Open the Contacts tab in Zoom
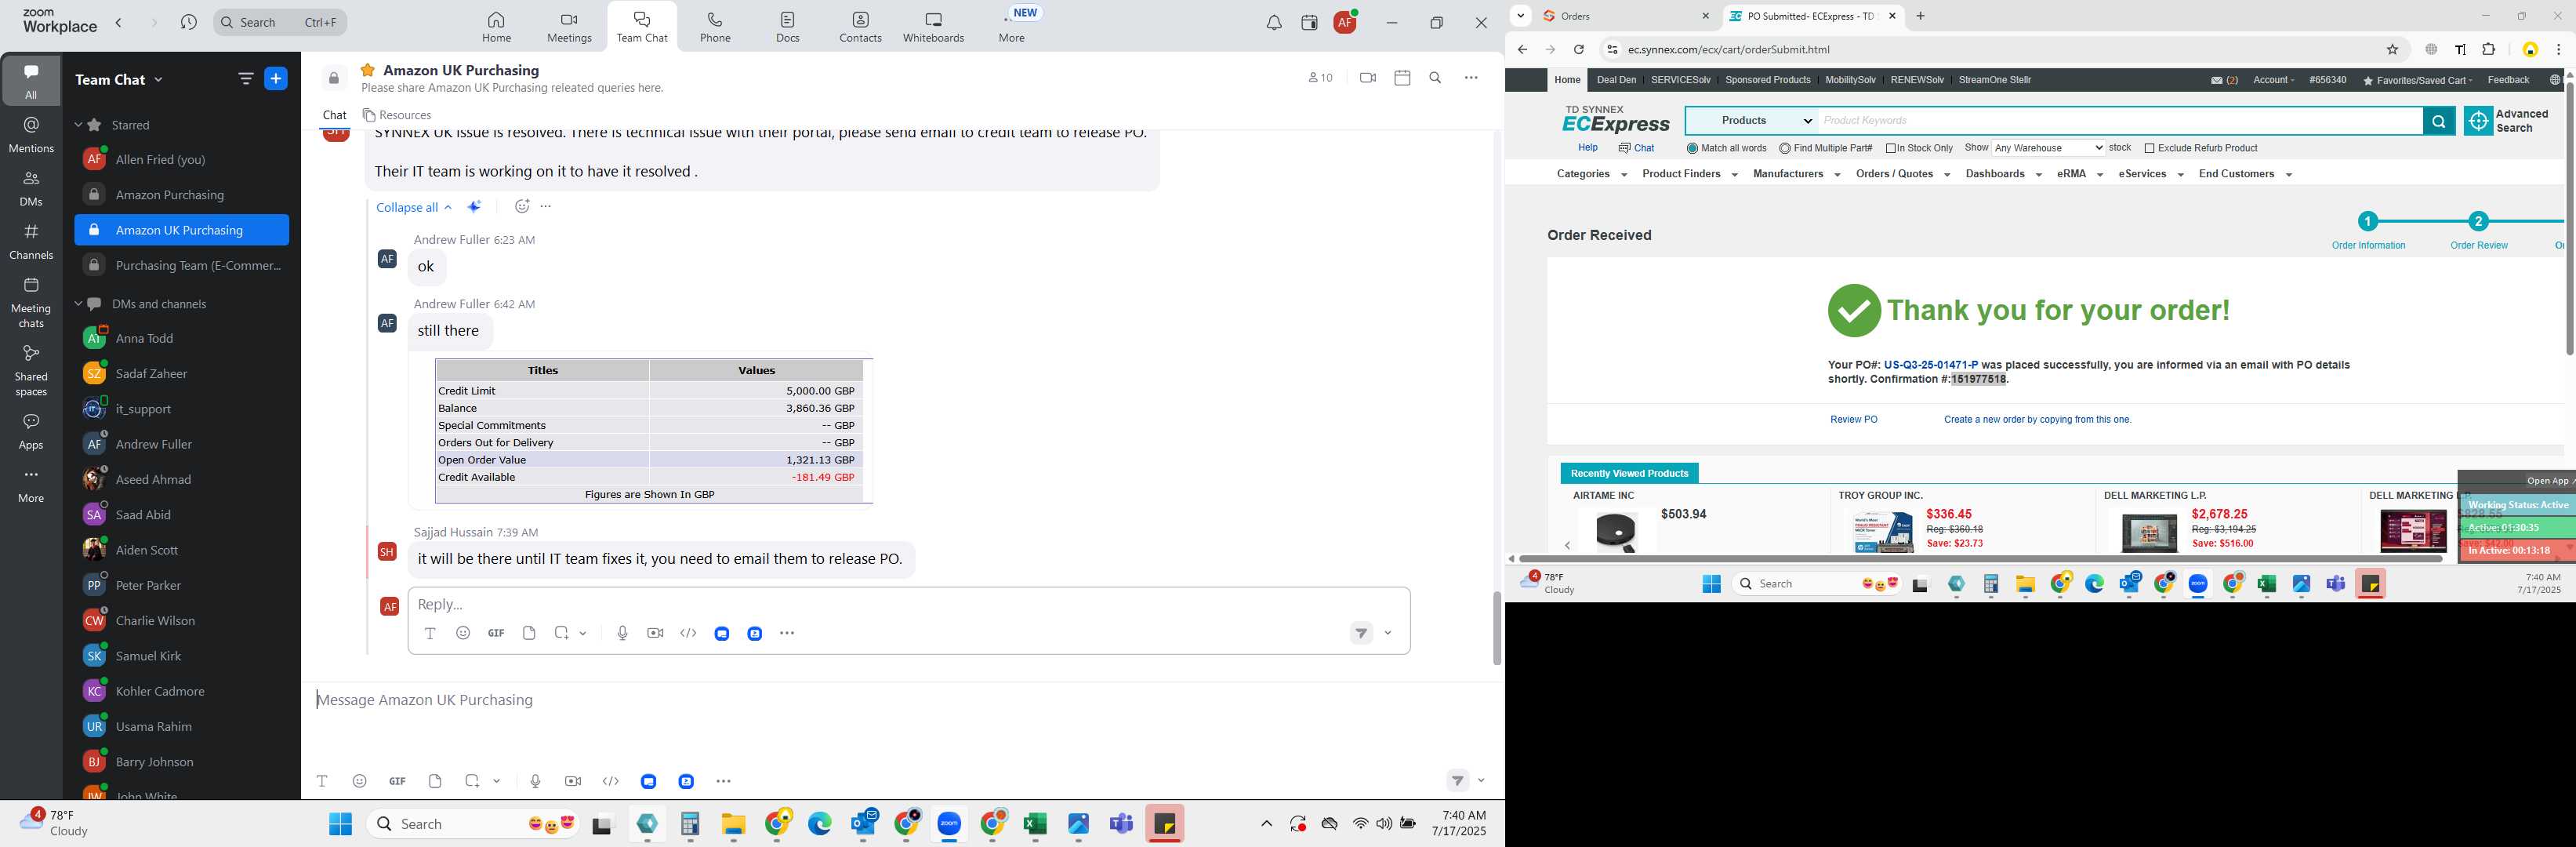This screenshot has height=847, width=2576. [860, 27]
